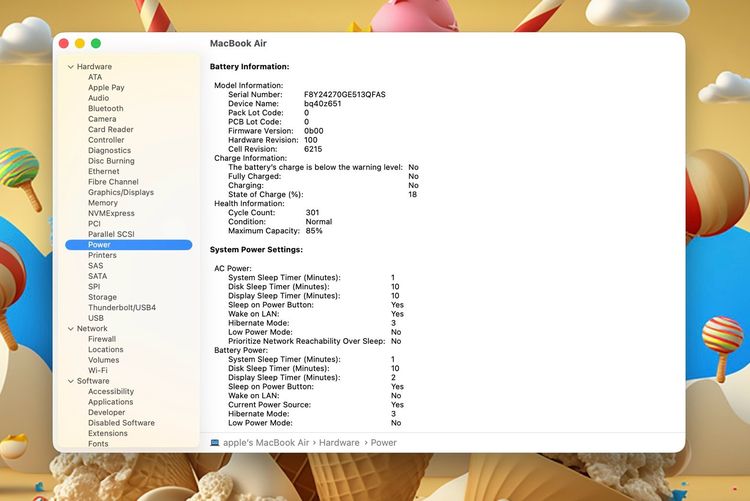Click State of Charge value 18

[x=412, y=194]
